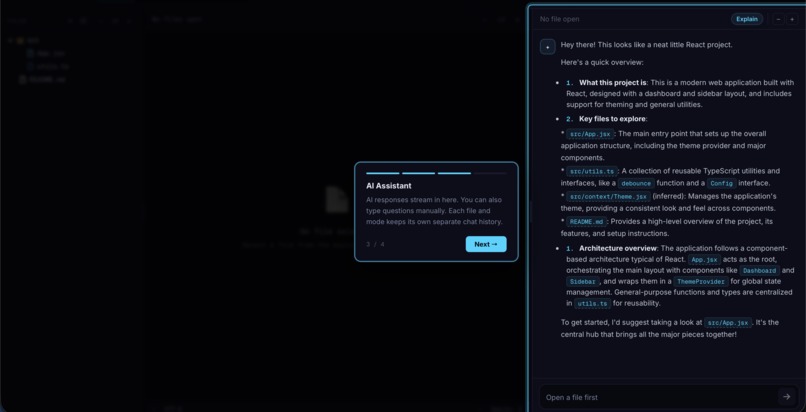Image resolution: width=806 pixels, height=412 pixels.
Task: Click the Sidebar code chip
Action: pyautogui.click(x=583, y=282)
